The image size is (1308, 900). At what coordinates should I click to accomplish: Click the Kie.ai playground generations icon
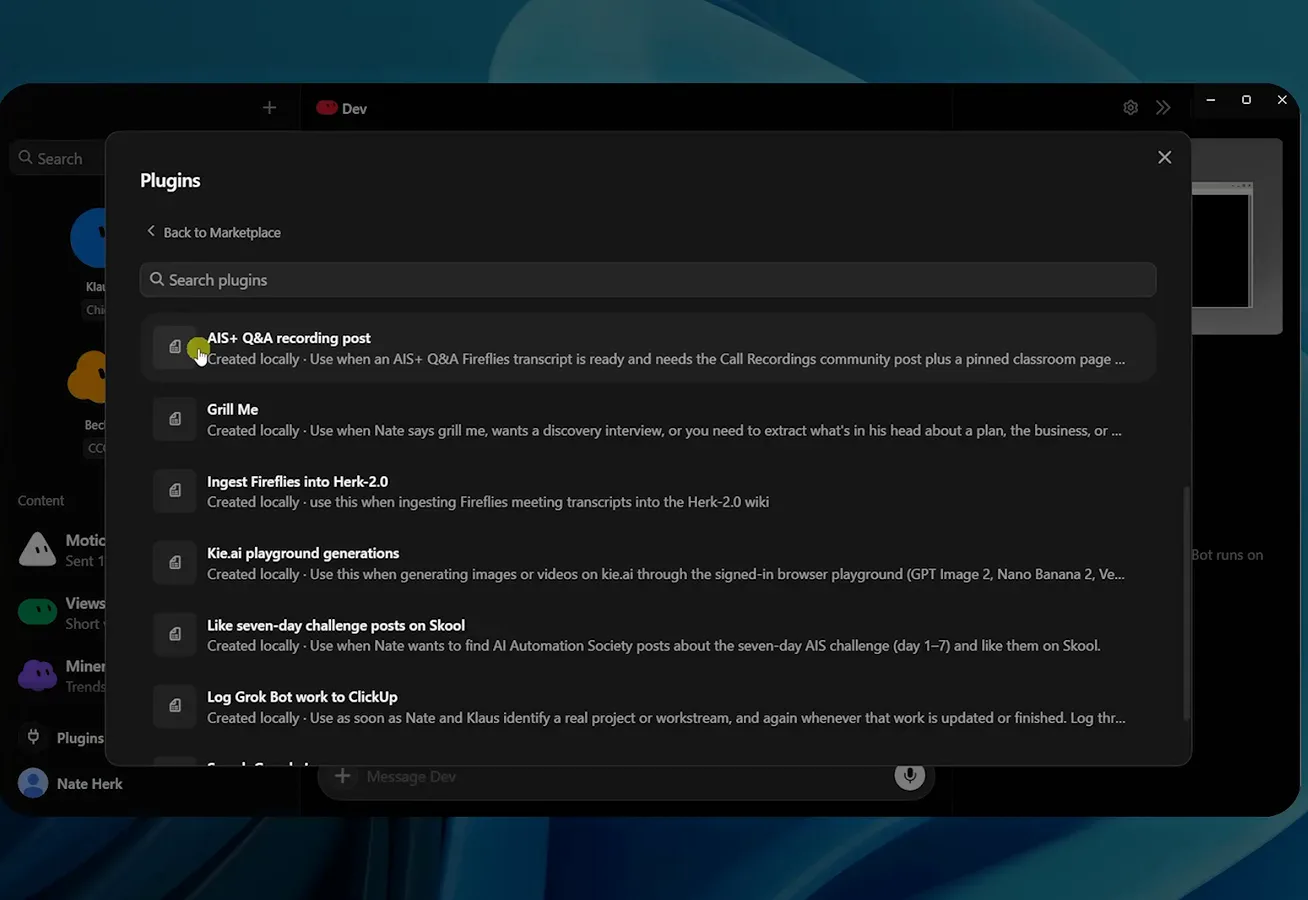point(175,562)
